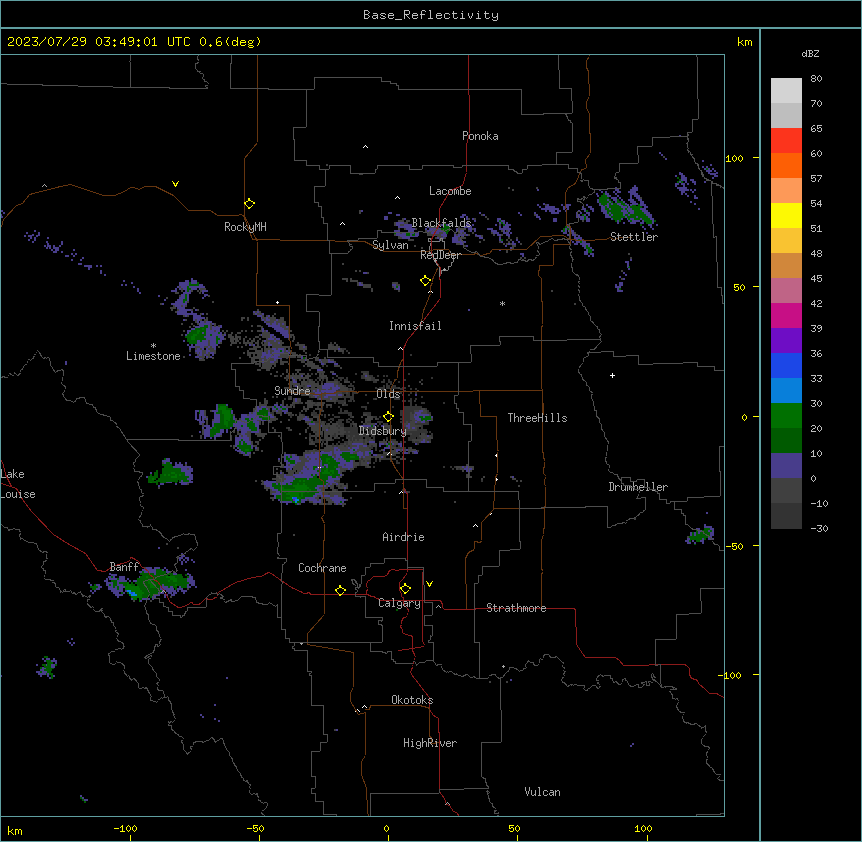The width and height of the screenshot is (862, 842).
Task: Select the red 65 dBZ color swatch
Action: click(x=786, y=140)
